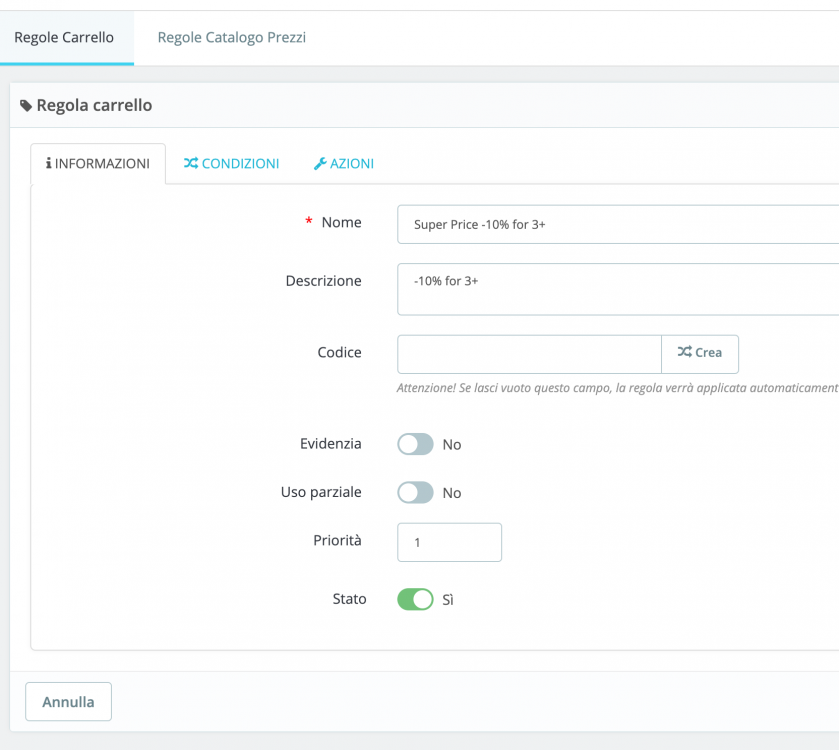
Task: Go to the AZIONI tab
Action: click(x=344, y=163)
